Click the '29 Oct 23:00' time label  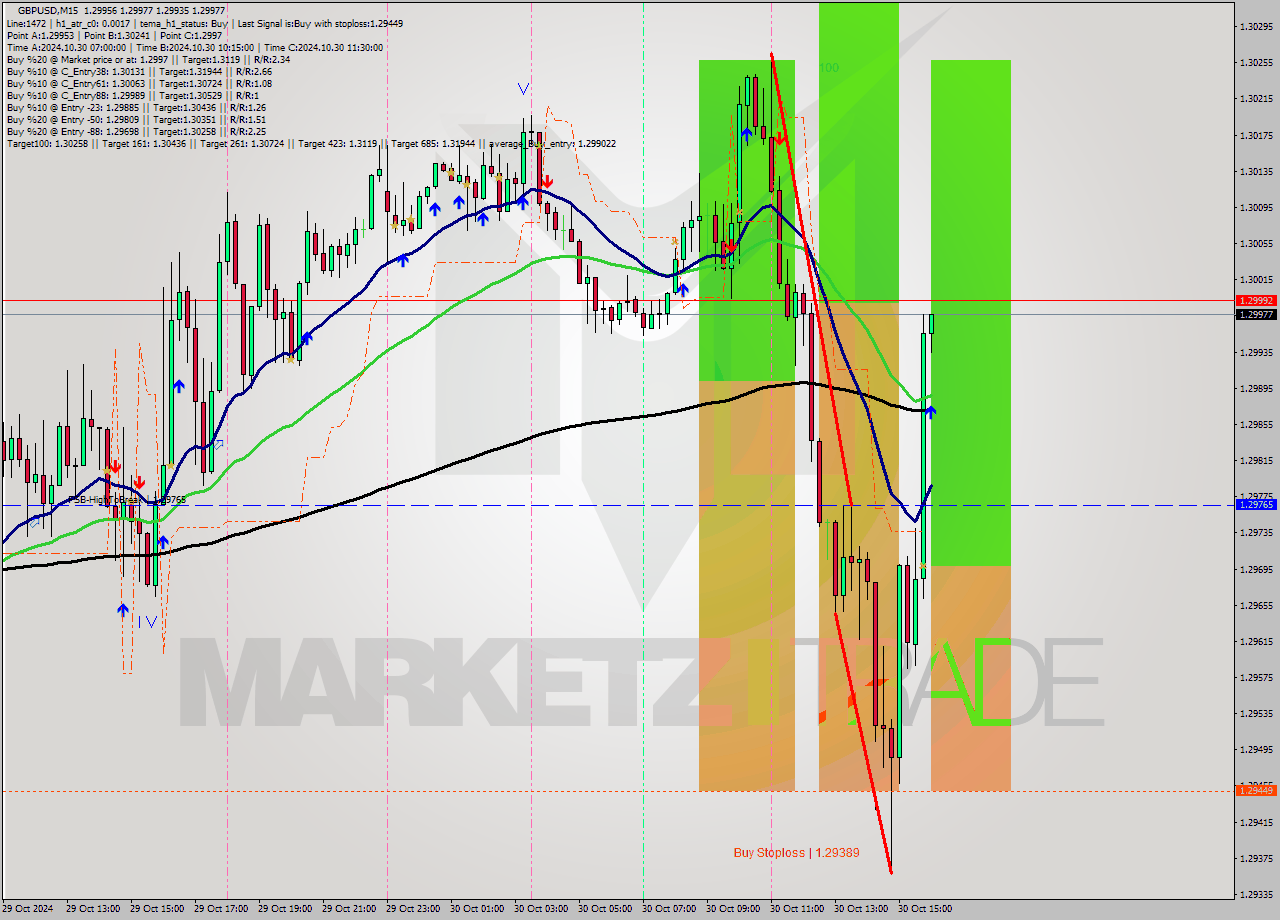click(x=413, y=909)
